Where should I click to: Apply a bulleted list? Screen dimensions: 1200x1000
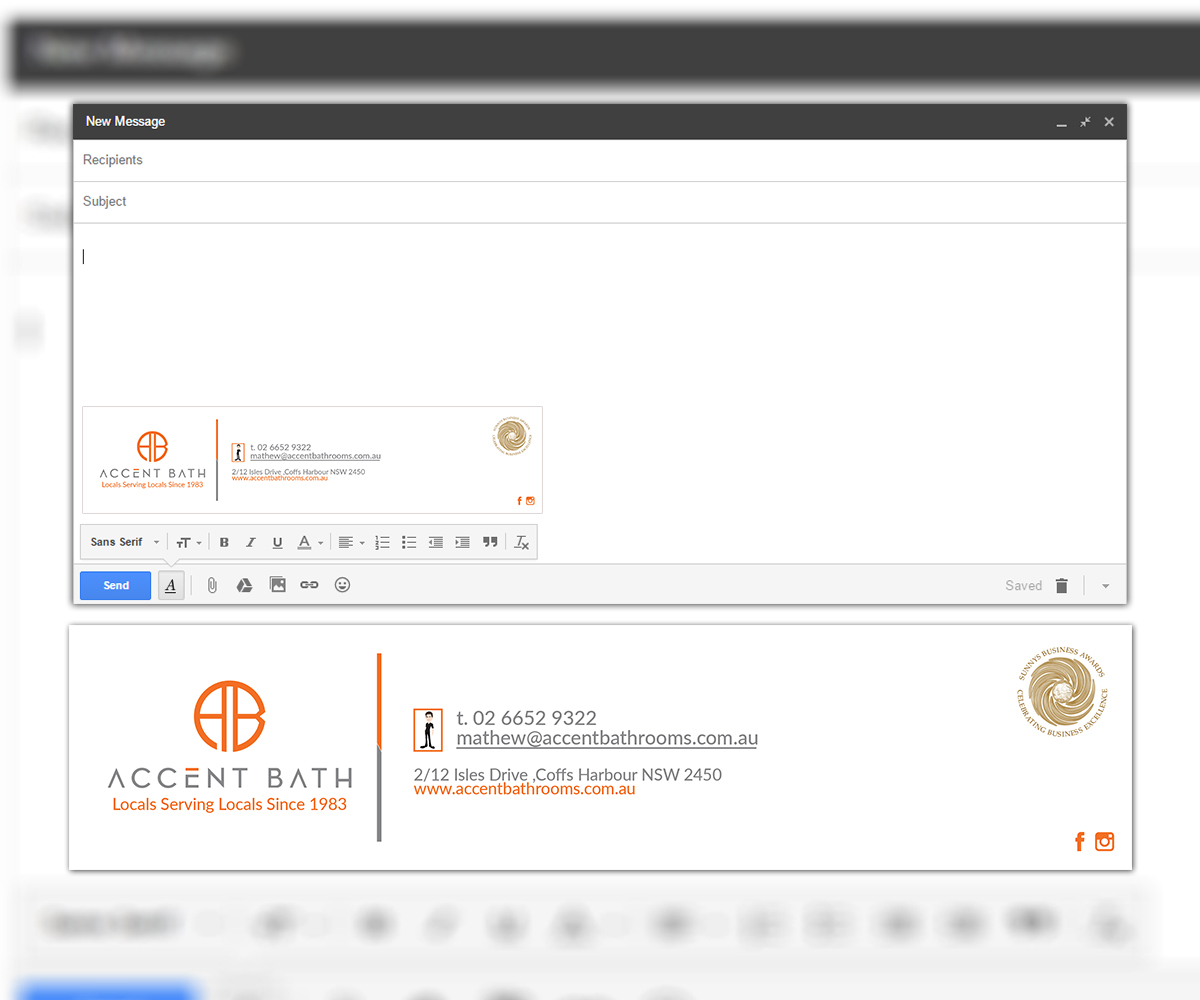coord(409,542)
